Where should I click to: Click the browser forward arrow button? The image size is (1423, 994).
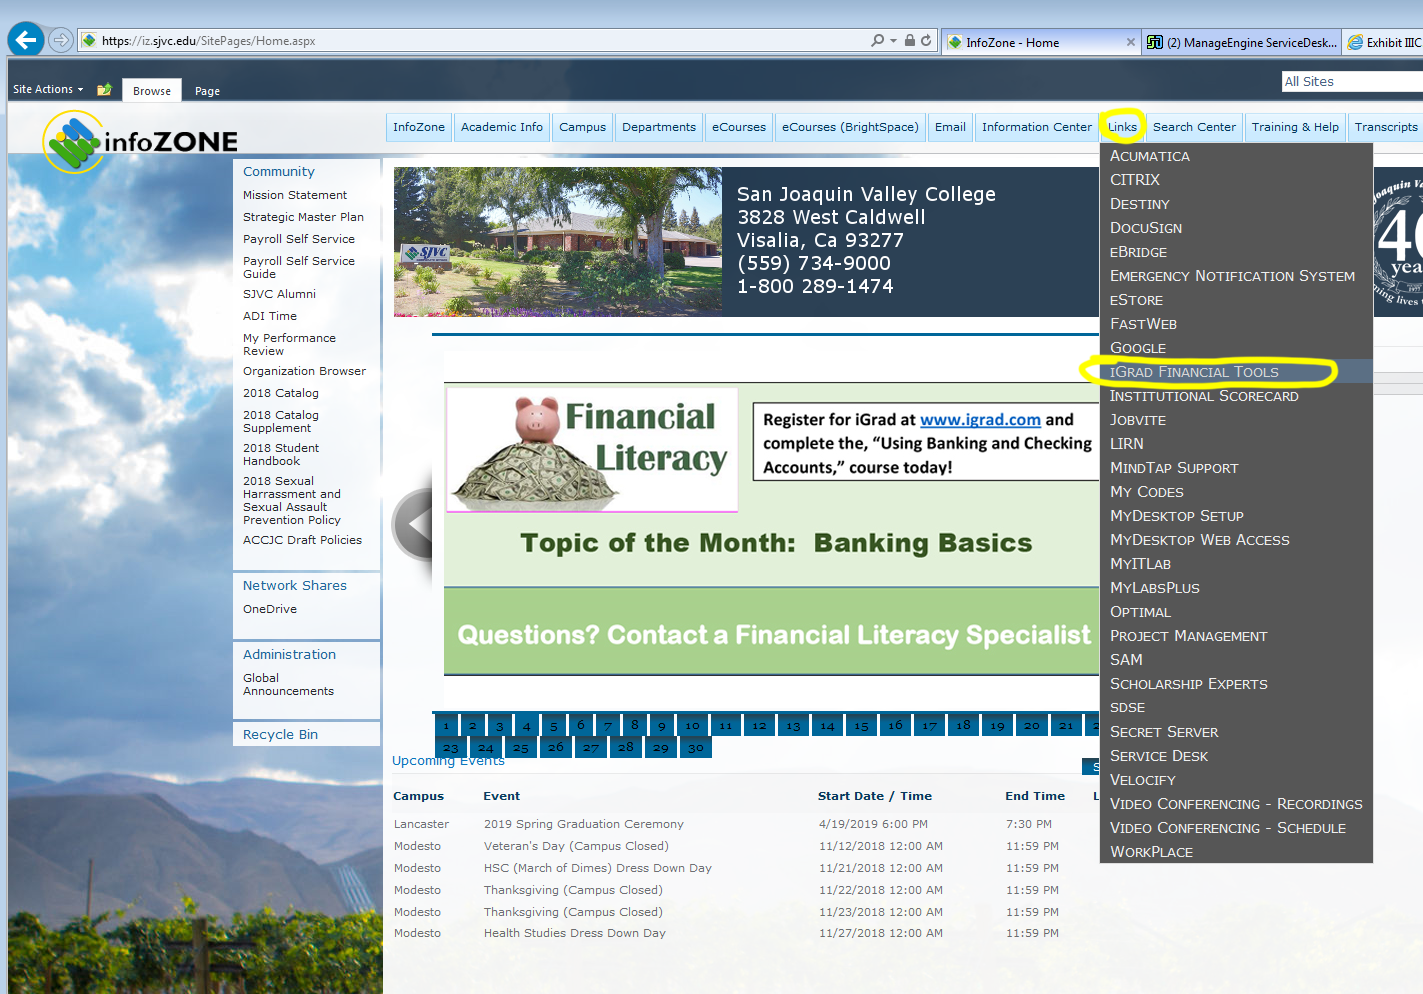(61, 40)
